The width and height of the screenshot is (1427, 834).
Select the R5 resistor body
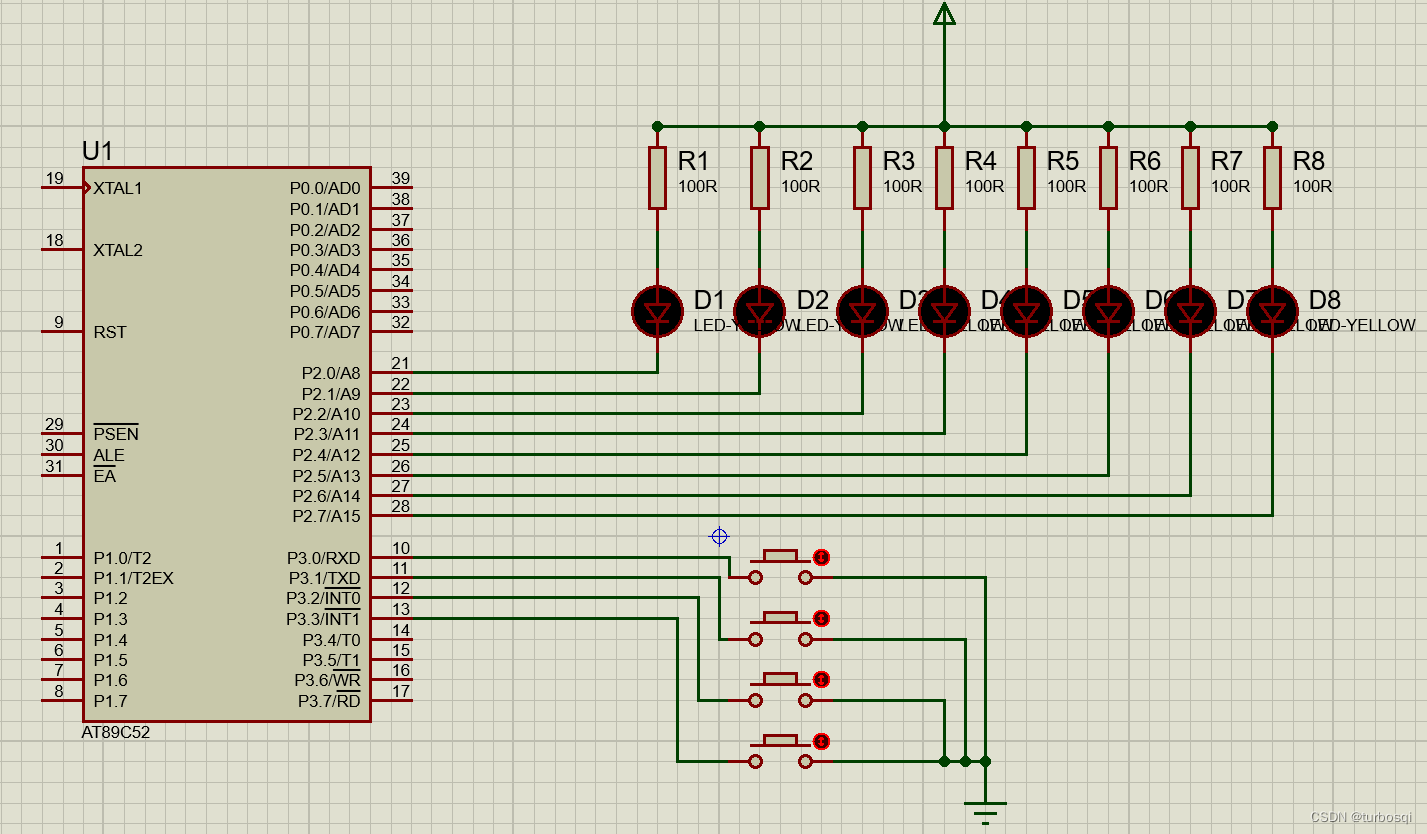pos(1026,178)
